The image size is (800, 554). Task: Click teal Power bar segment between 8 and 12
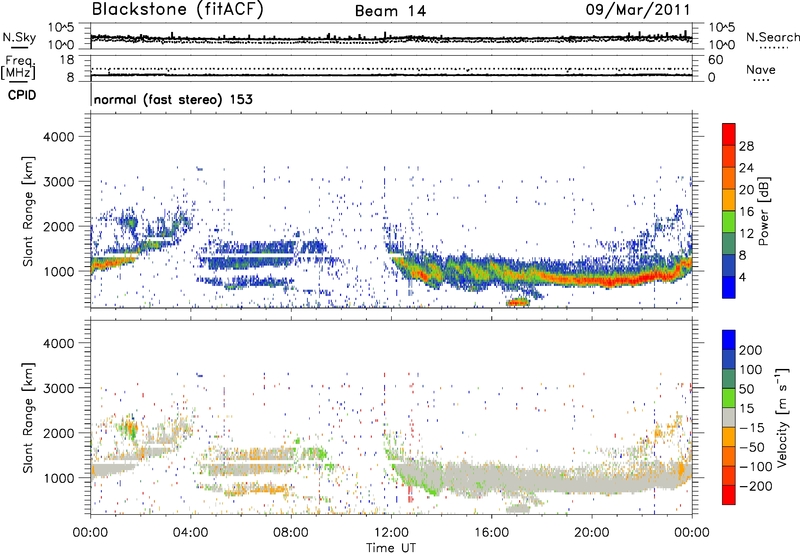pos(729,244)
